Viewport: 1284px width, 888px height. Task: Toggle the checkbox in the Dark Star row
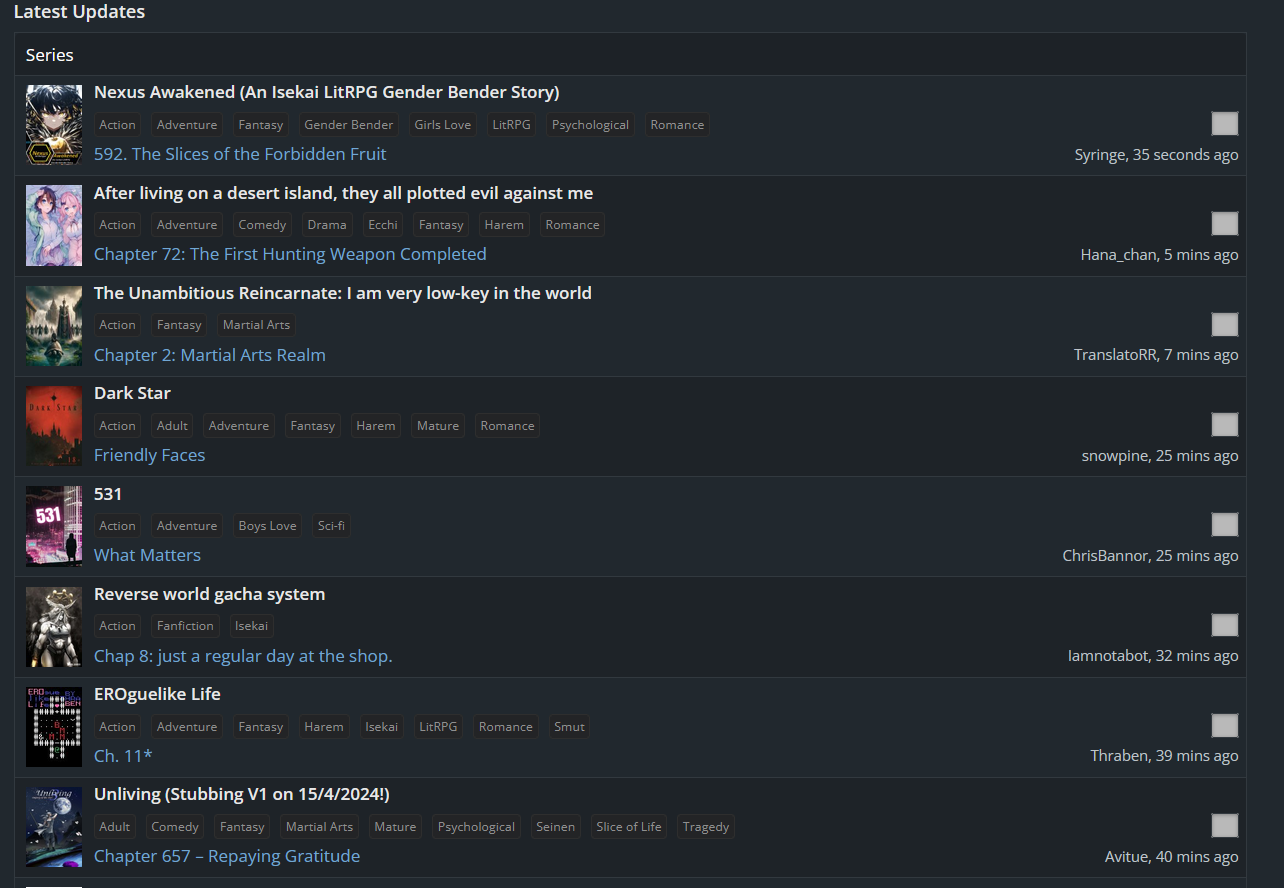pos(1224,425)
